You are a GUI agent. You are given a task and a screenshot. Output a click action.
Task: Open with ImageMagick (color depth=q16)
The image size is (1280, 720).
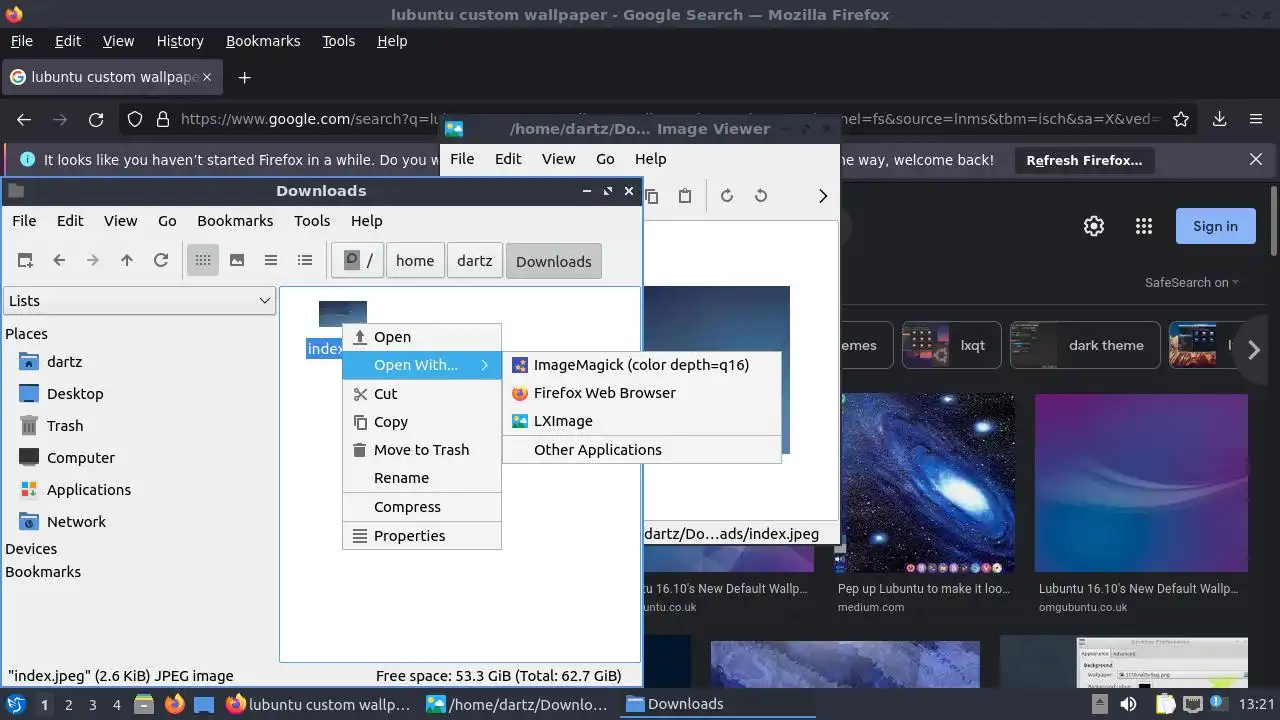click(x=641, y=365)
